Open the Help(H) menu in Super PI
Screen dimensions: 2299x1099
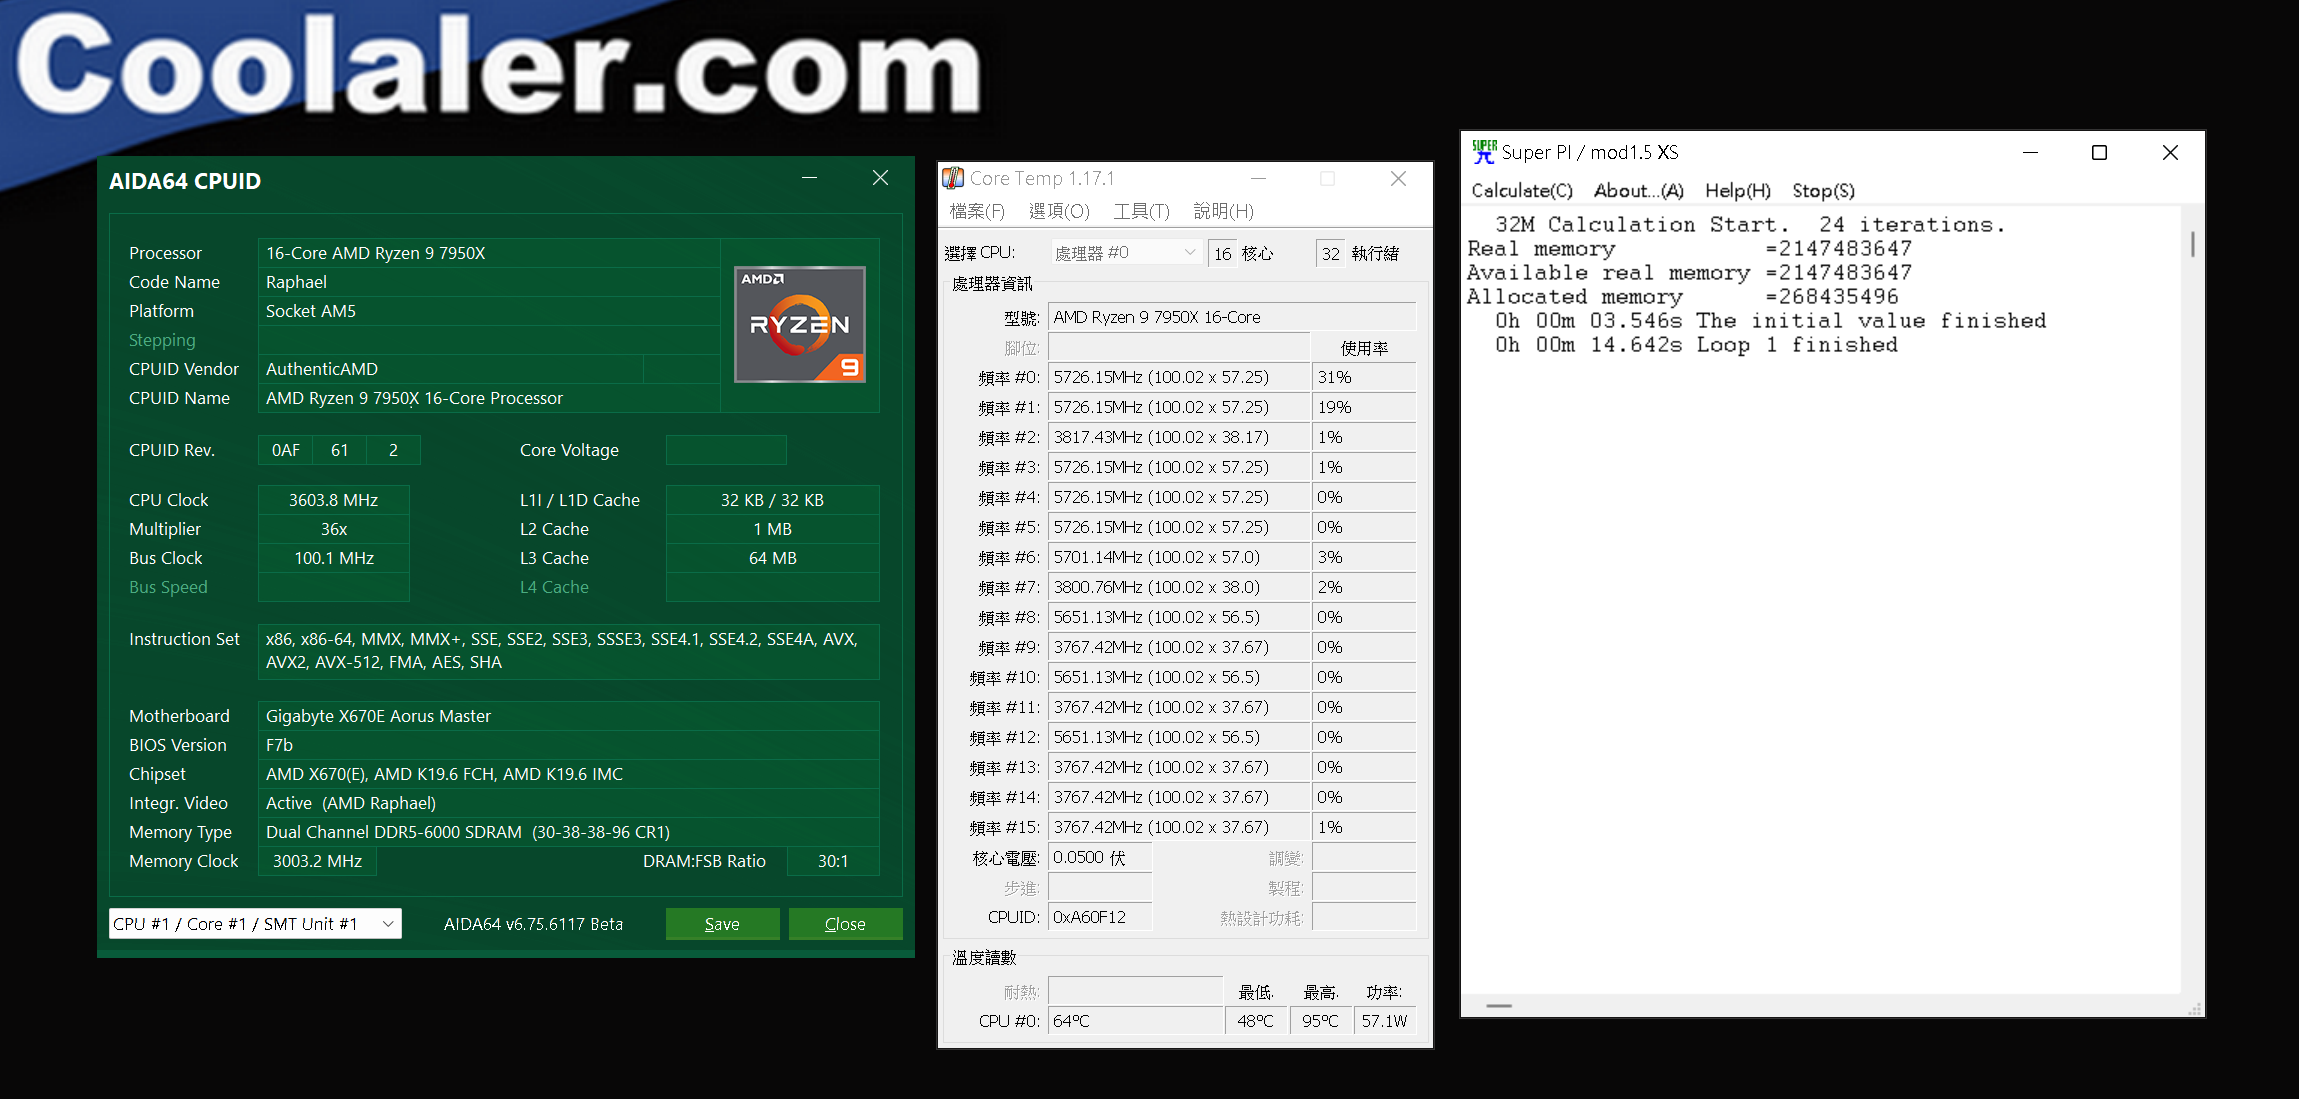click(x=1737, y=190)
